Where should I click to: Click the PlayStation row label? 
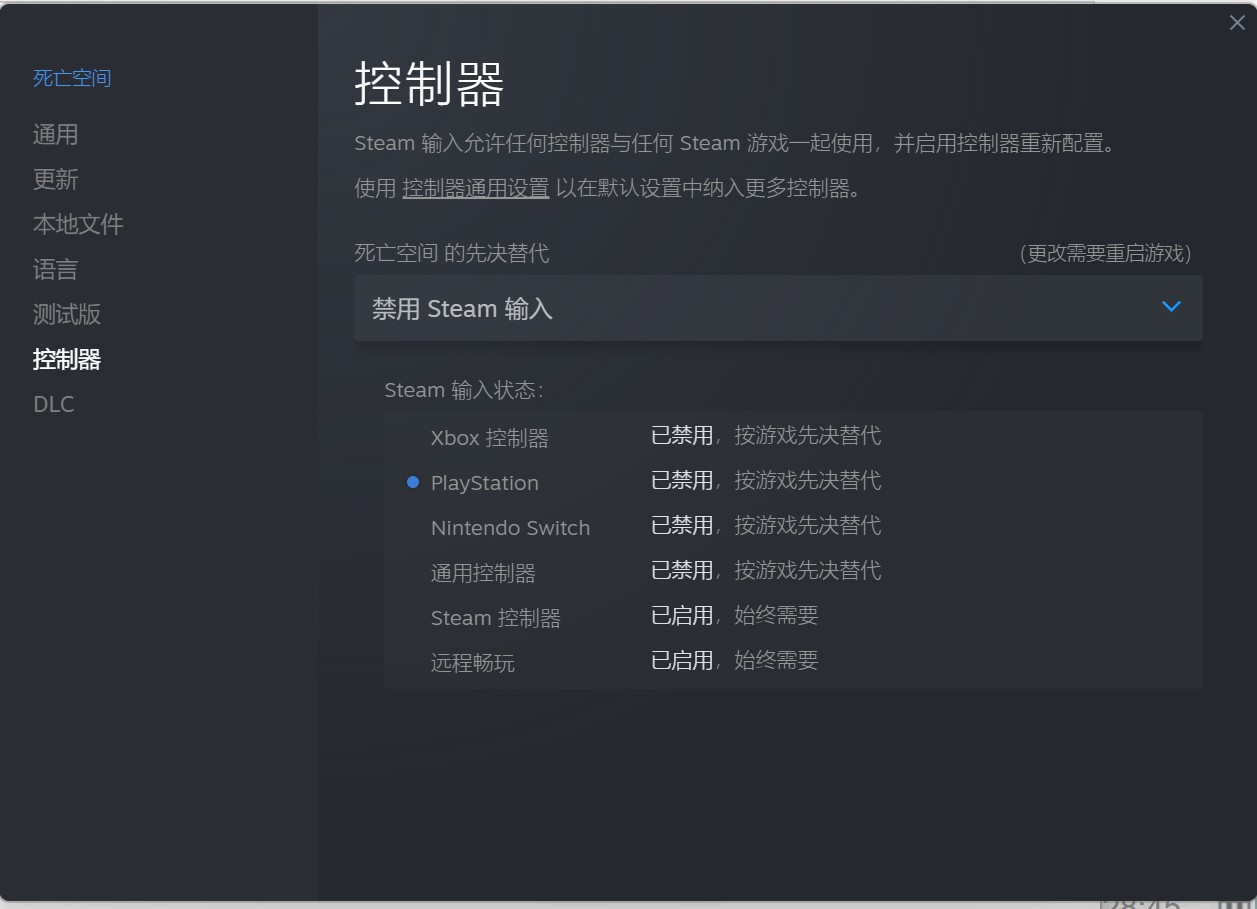tap(485, 483)
